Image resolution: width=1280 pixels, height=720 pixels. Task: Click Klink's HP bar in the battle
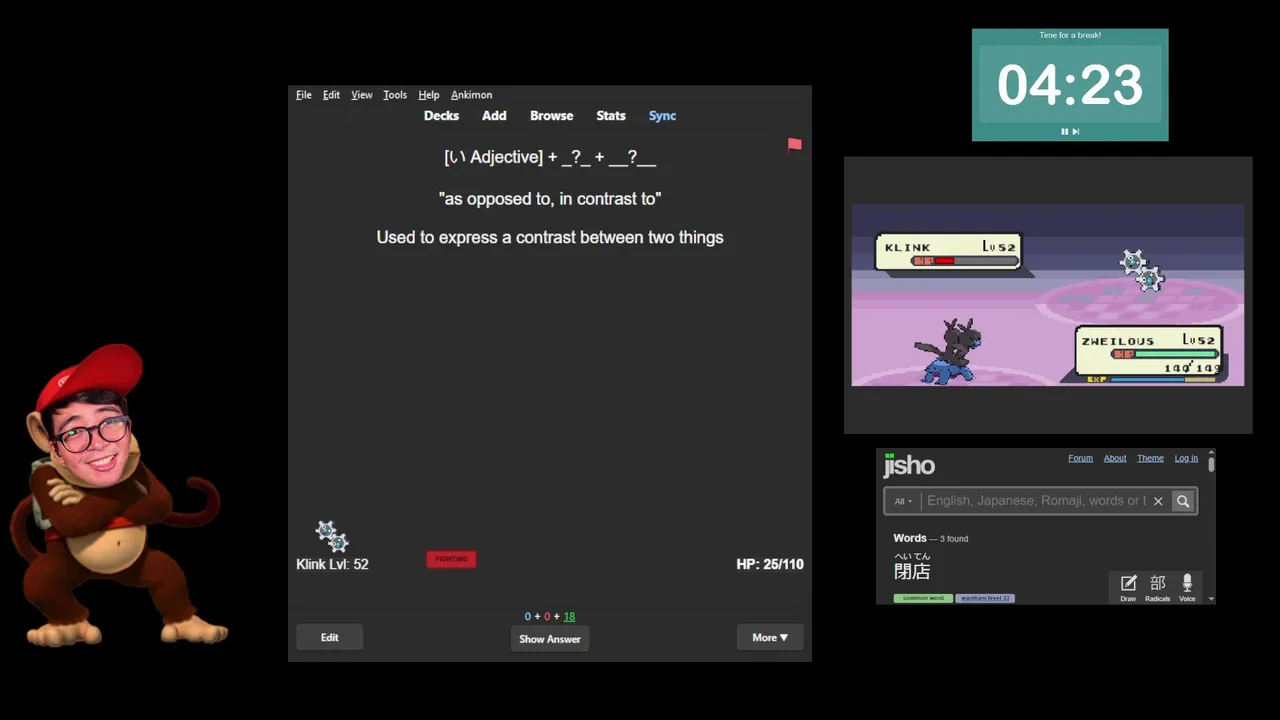click(964, 261)
